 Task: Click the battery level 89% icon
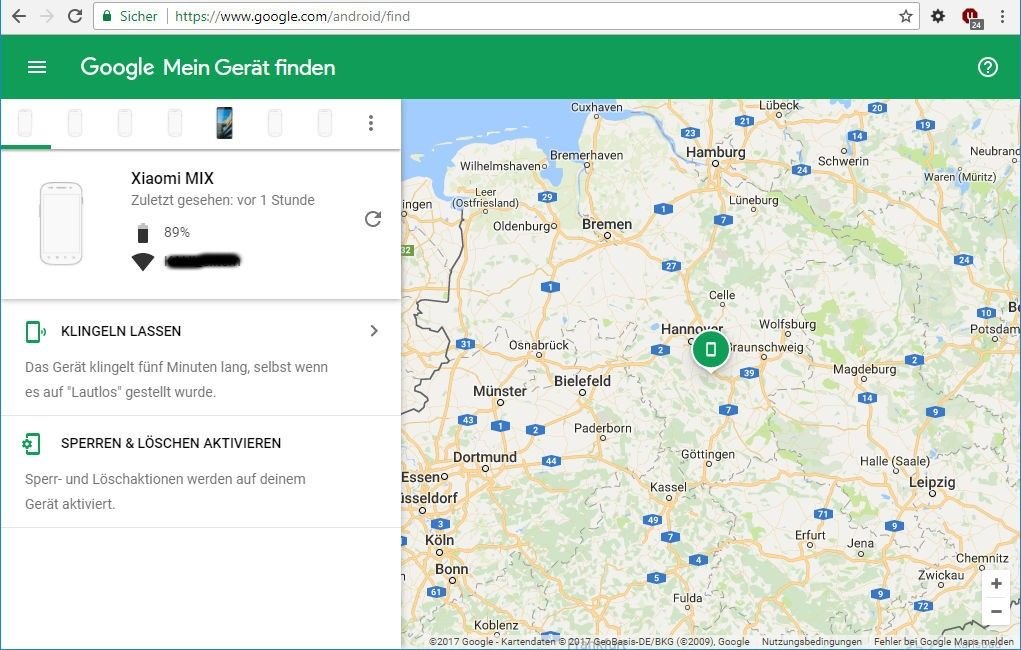(143, 233)
